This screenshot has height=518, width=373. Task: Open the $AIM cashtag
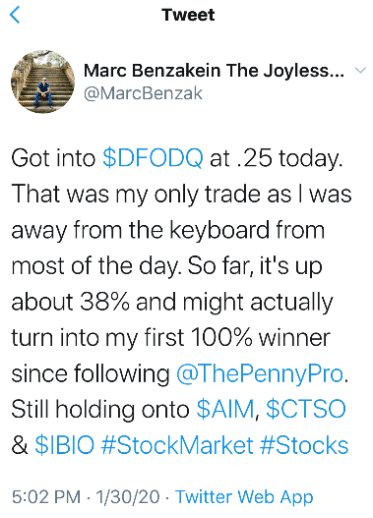[x=225, y=410]
